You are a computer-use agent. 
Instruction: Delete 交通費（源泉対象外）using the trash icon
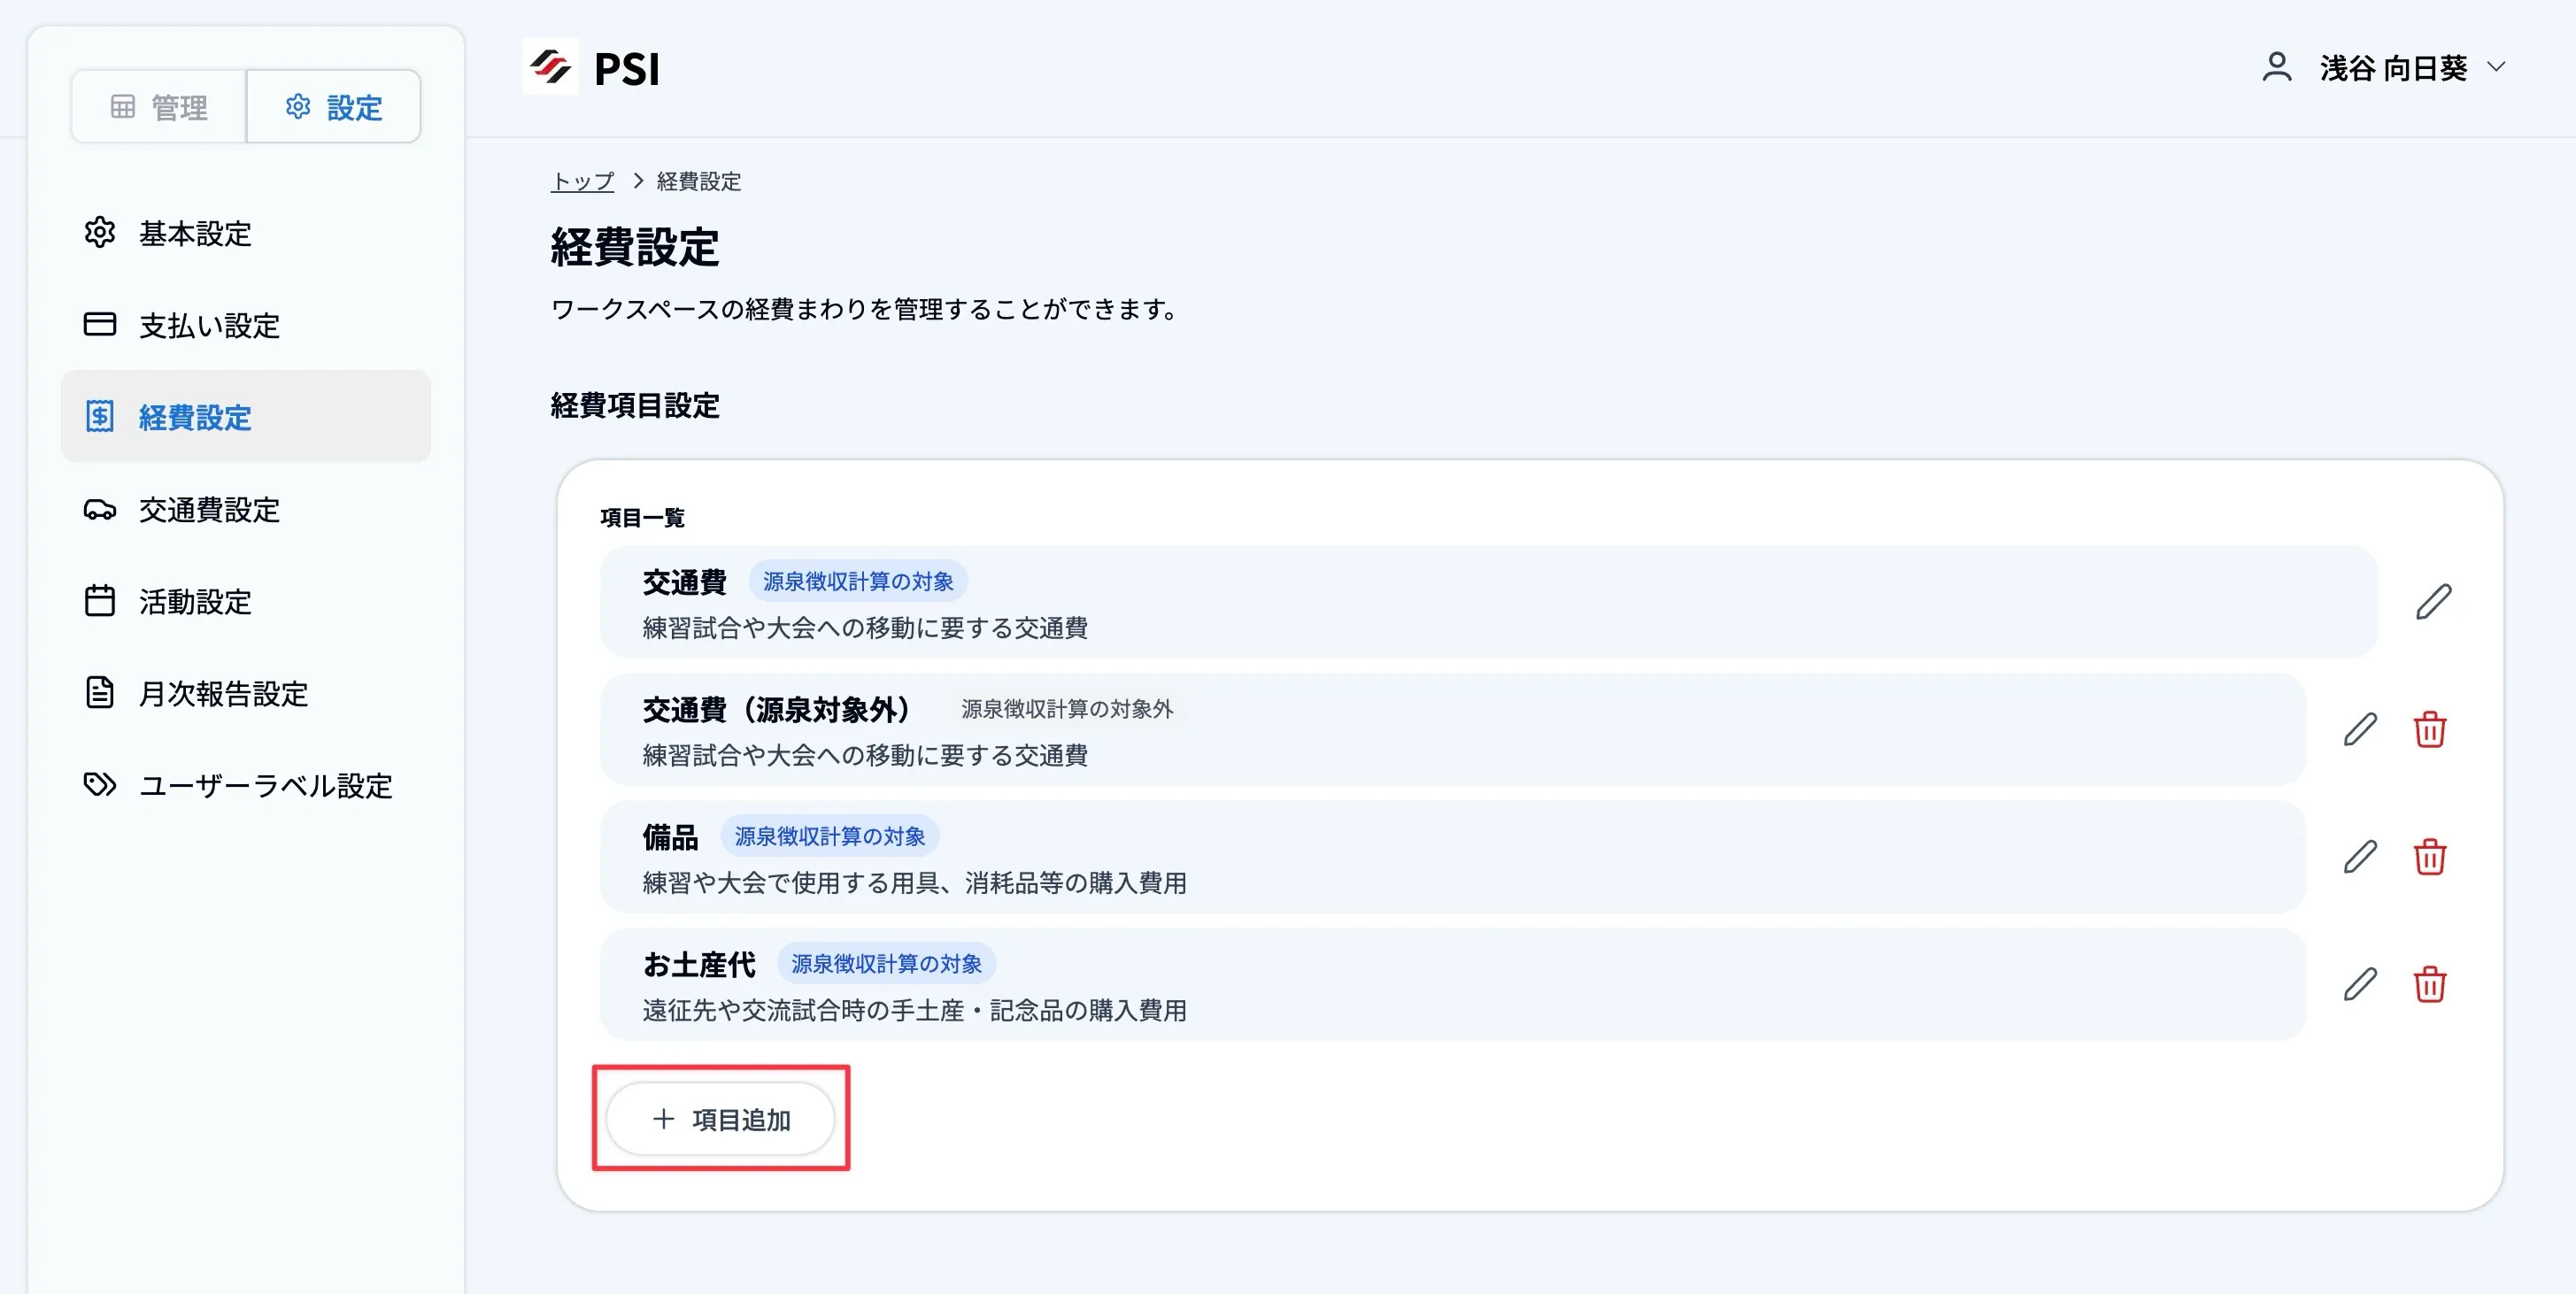click(2430, 729)
